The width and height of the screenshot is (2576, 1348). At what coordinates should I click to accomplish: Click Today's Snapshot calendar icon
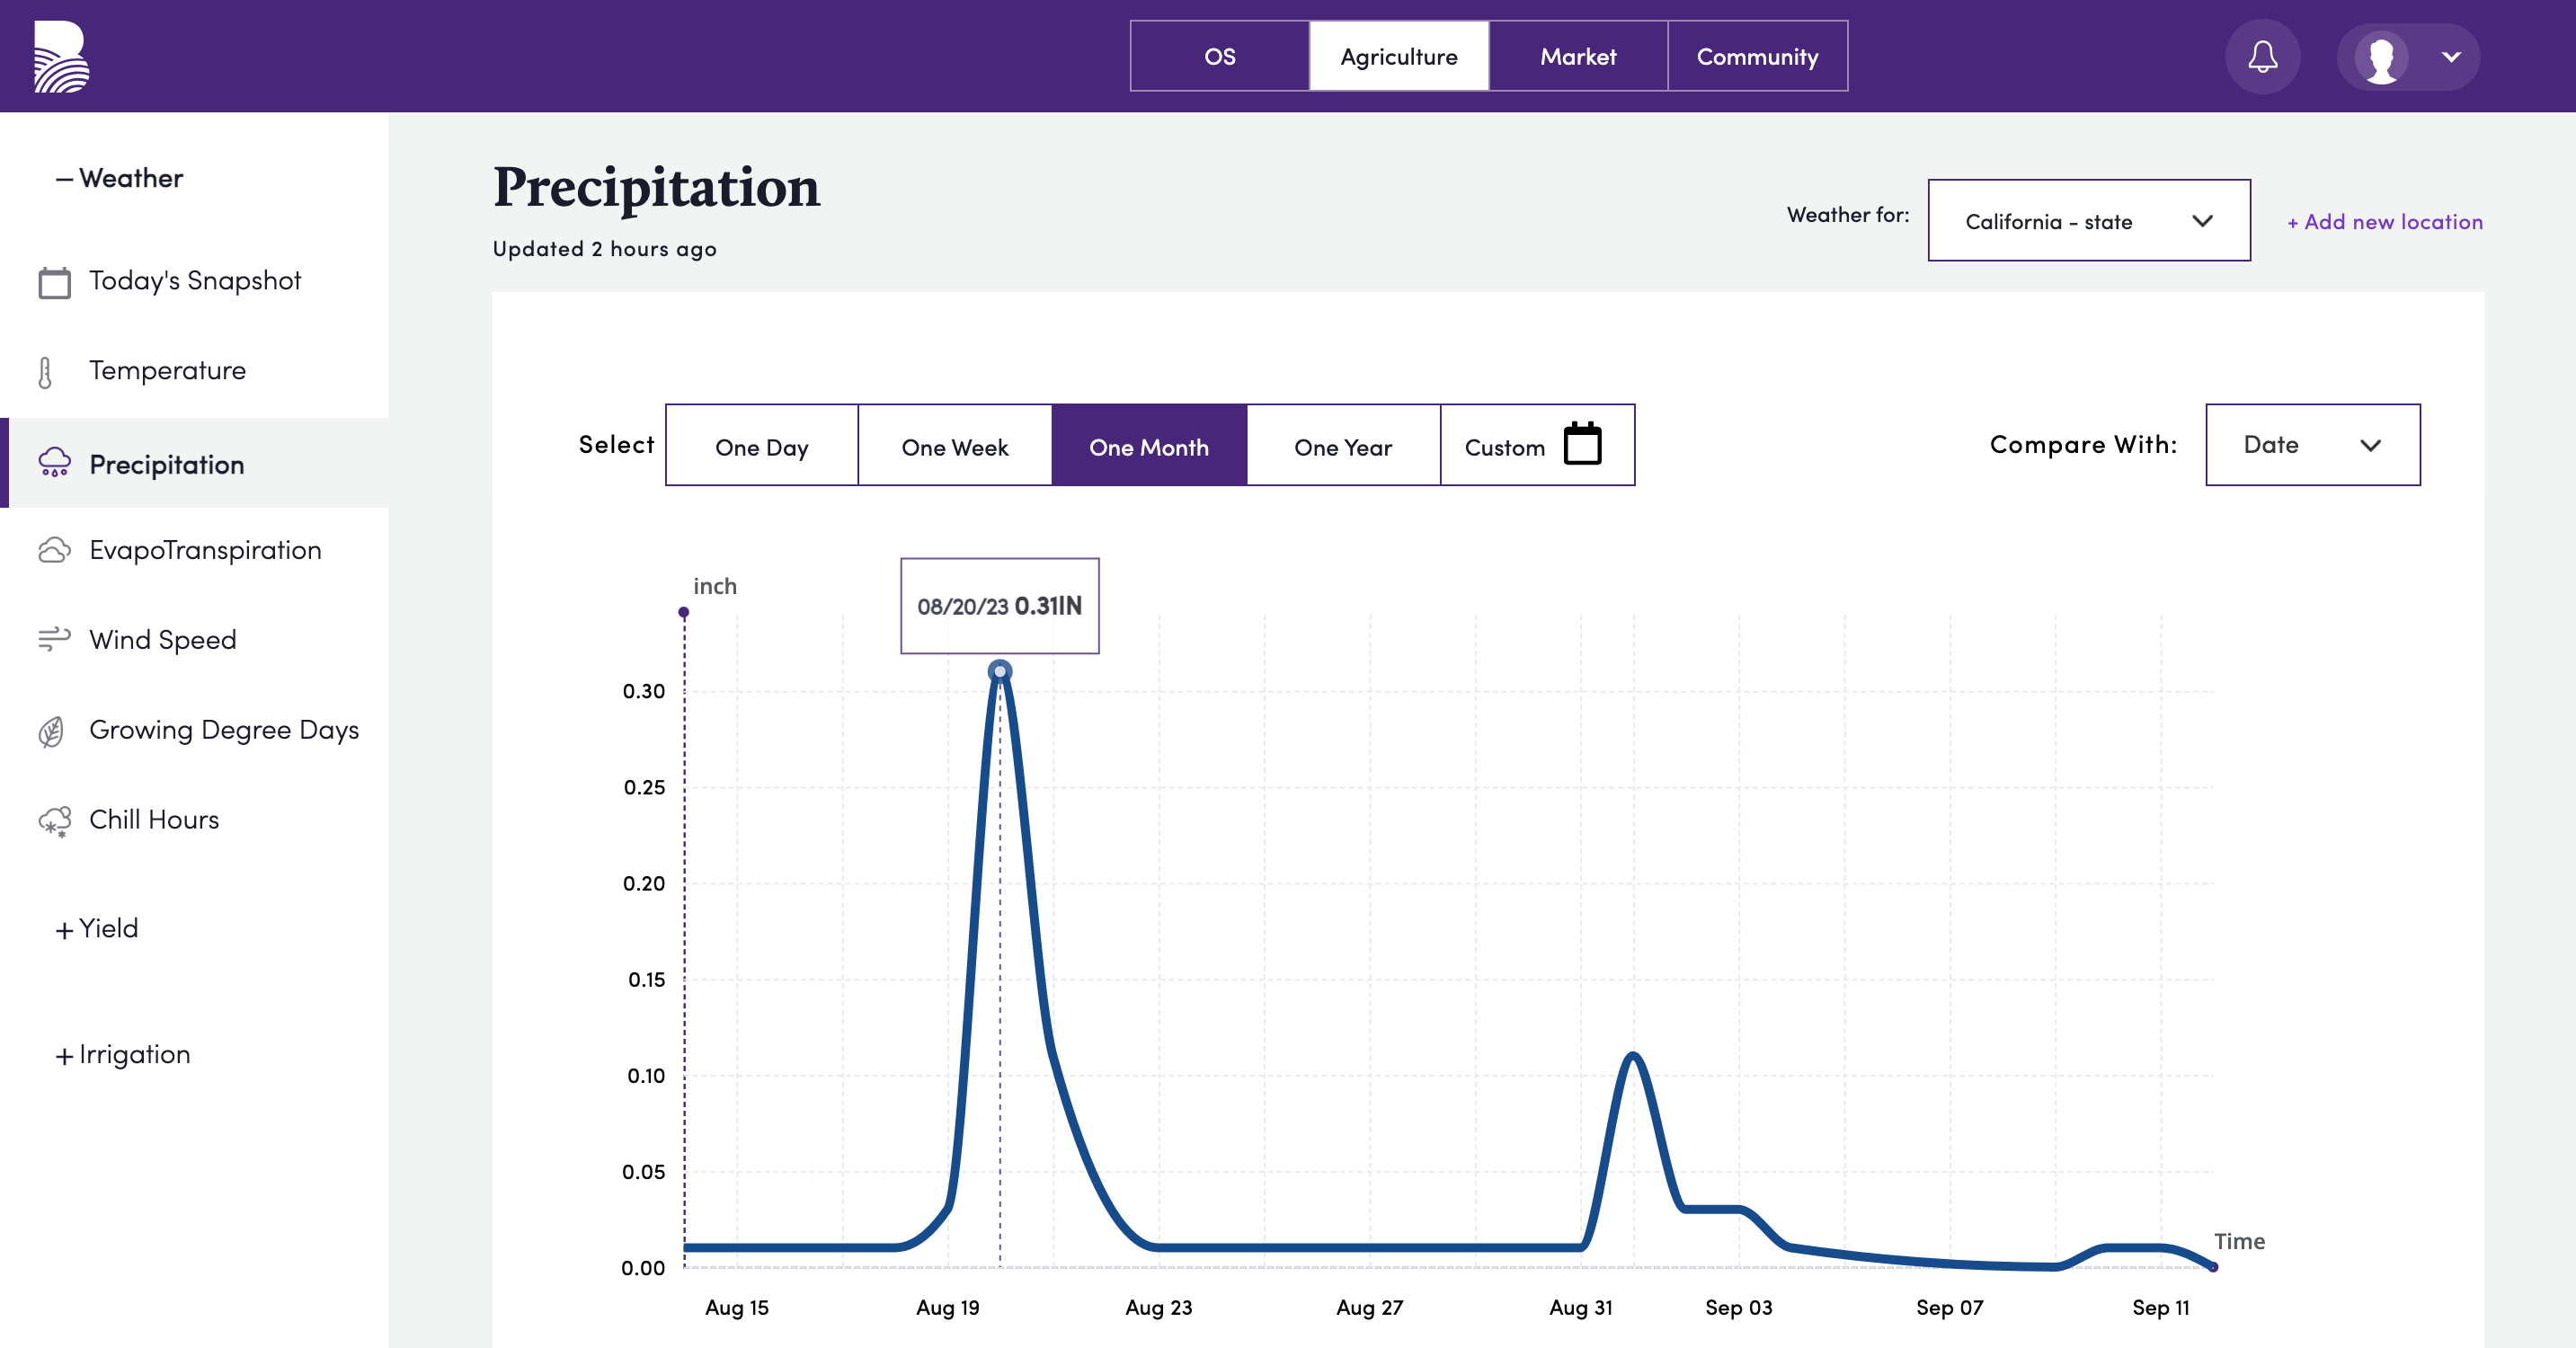pos(54,282)
